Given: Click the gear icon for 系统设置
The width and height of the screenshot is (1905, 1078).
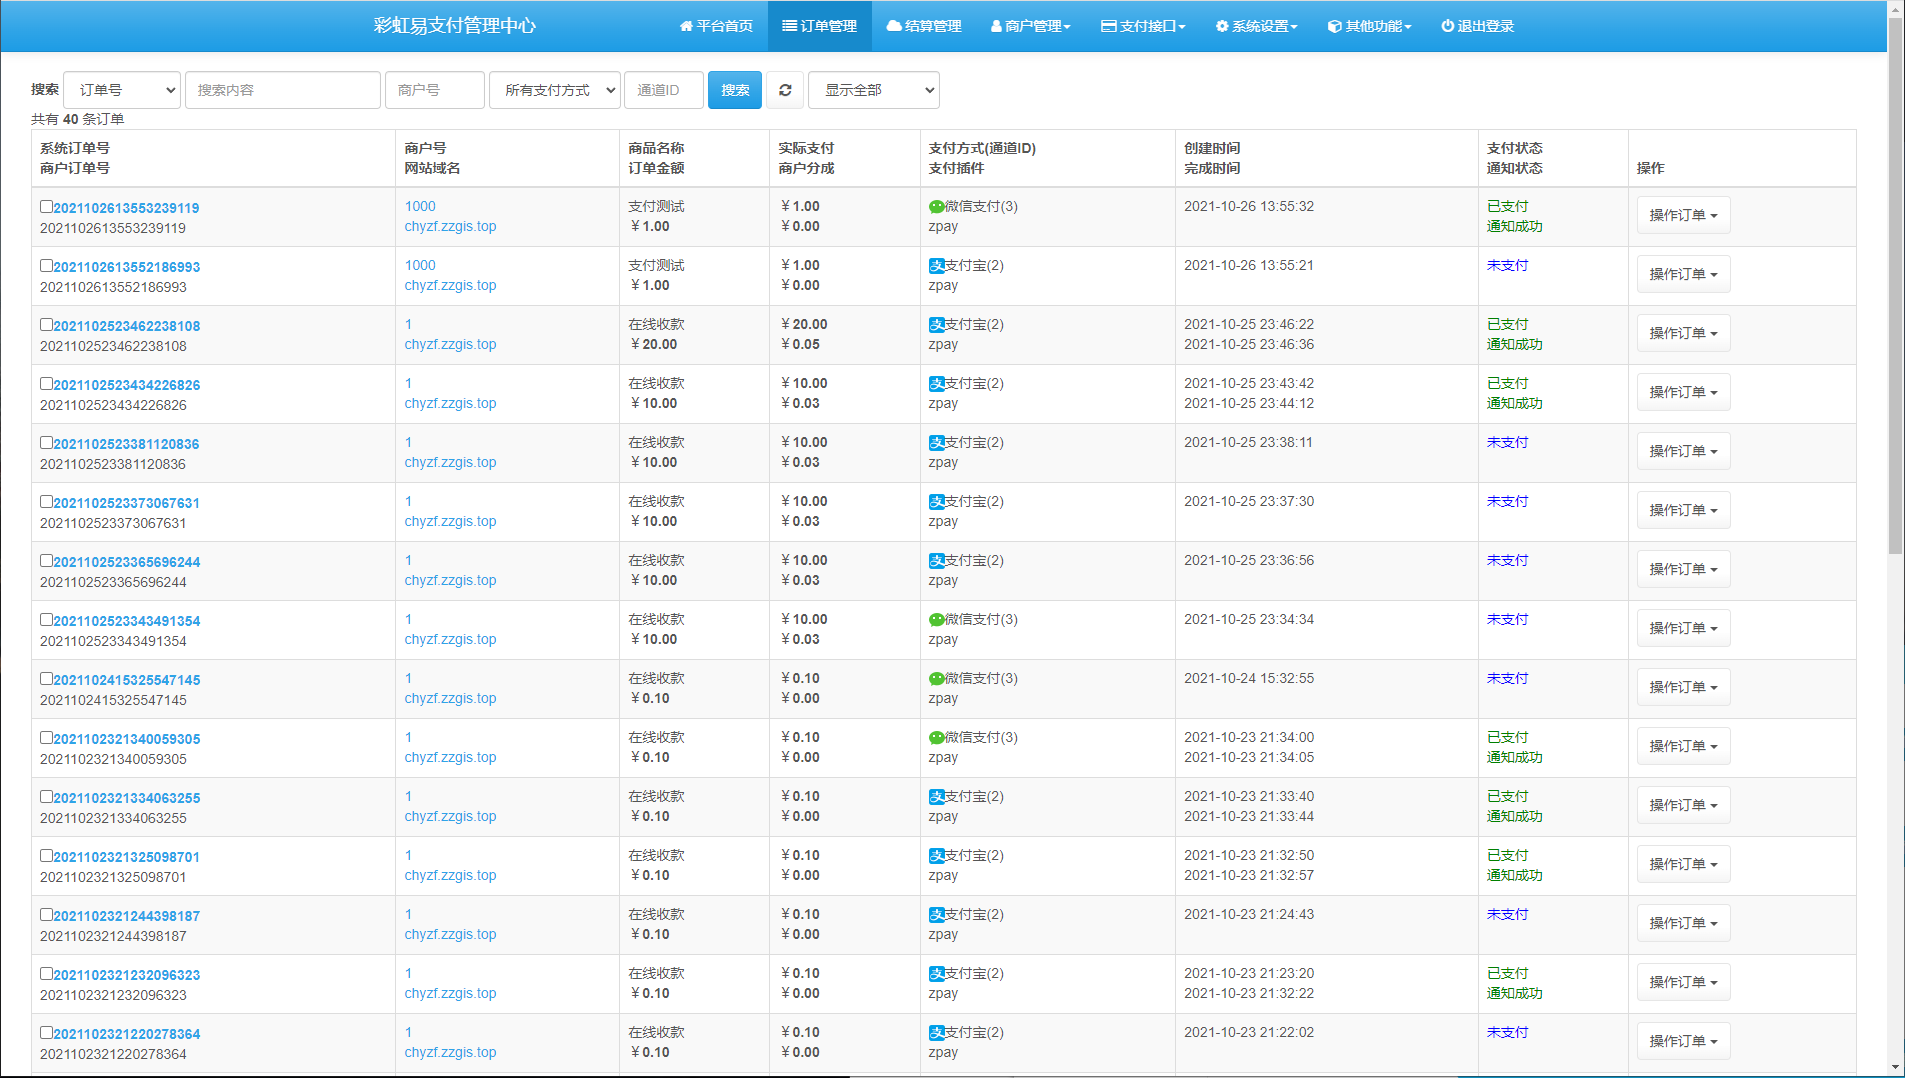Looking at the screenshot, I should [x=1222, y=26].
